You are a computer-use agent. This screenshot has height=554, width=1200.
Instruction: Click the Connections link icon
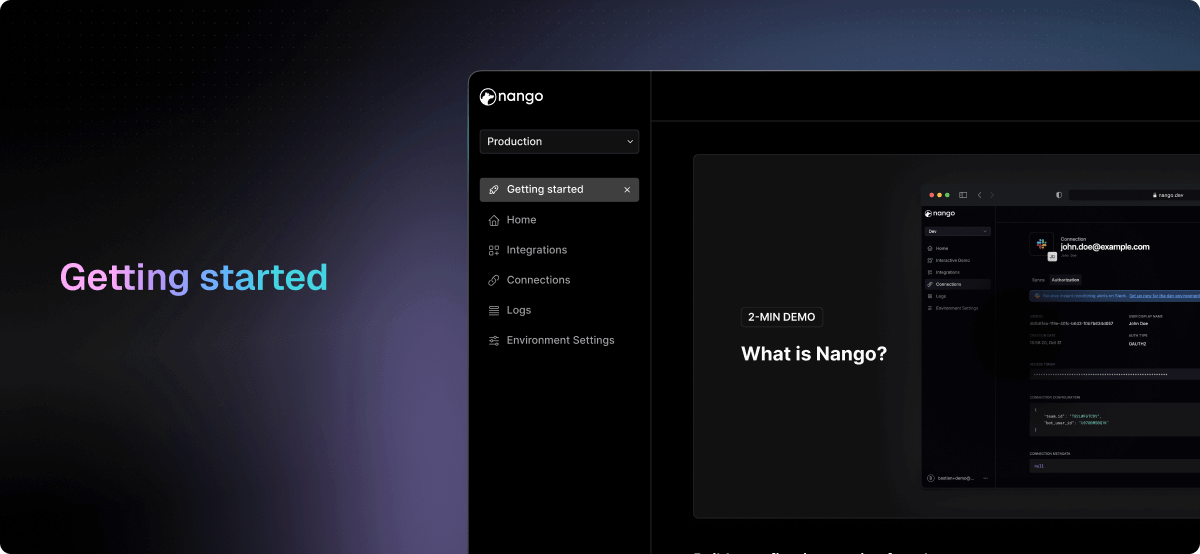coord(494,280)
